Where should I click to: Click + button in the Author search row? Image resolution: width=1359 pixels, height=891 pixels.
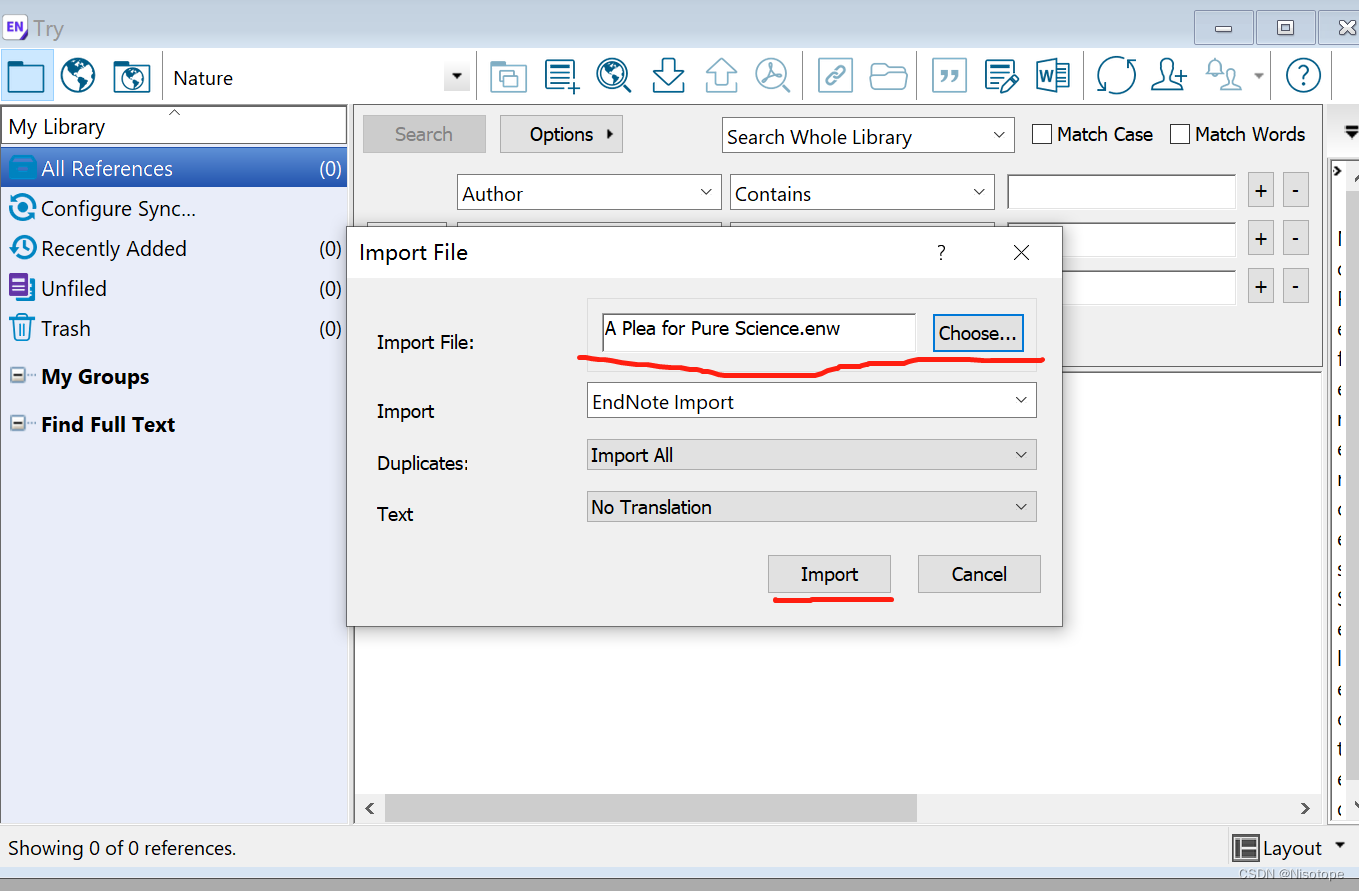(x=1261, y=190)
